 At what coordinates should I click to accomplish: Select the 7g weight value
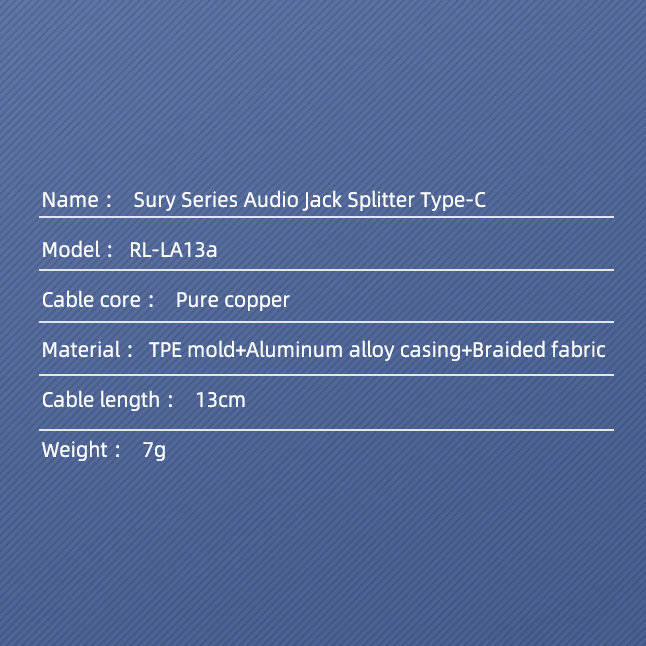(x=154, y=451)
